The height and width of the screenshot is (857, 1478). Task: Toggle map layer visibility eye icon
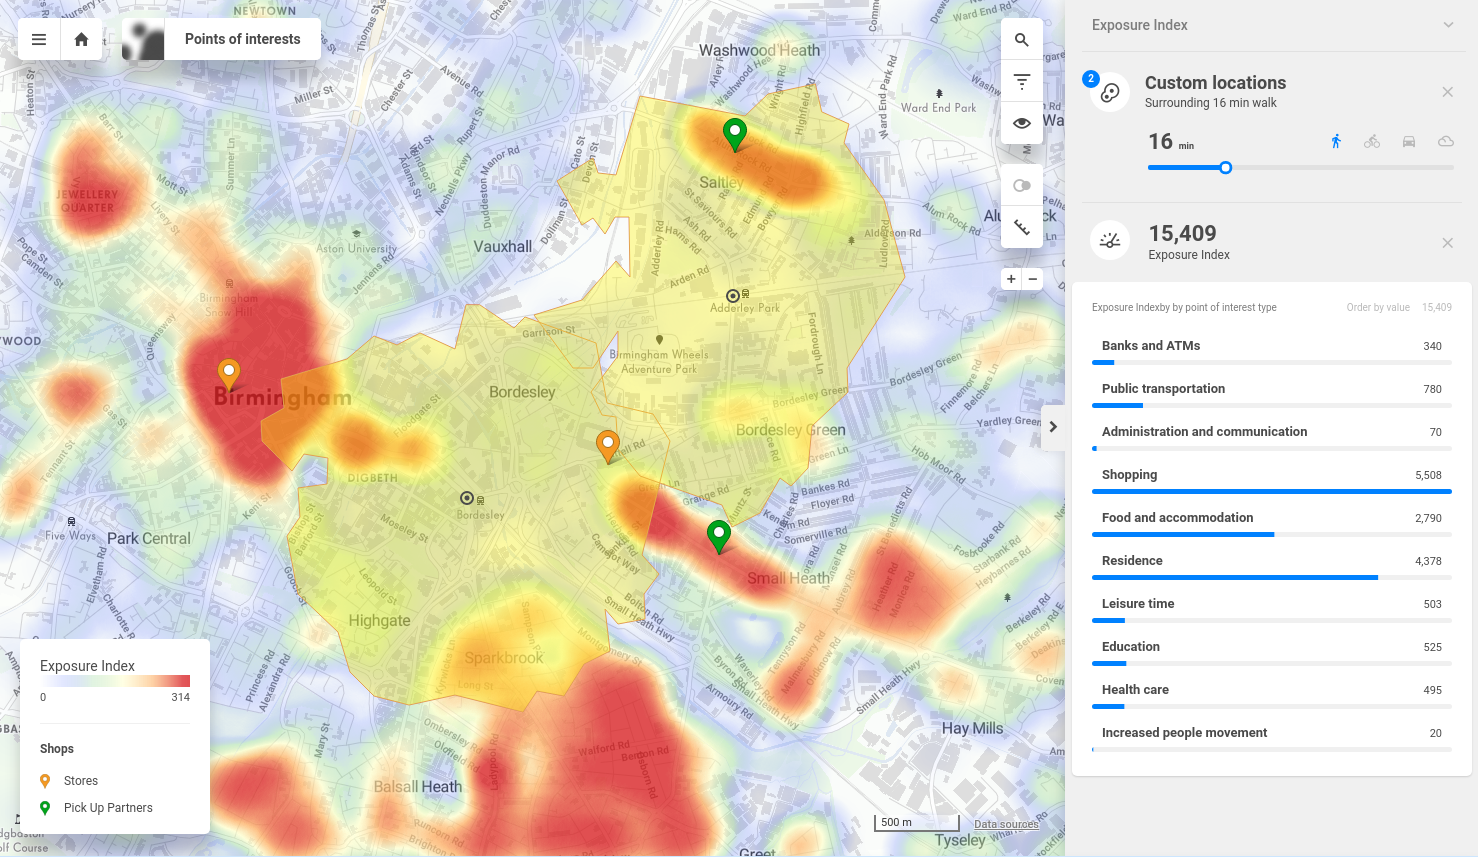point(1022,124)
